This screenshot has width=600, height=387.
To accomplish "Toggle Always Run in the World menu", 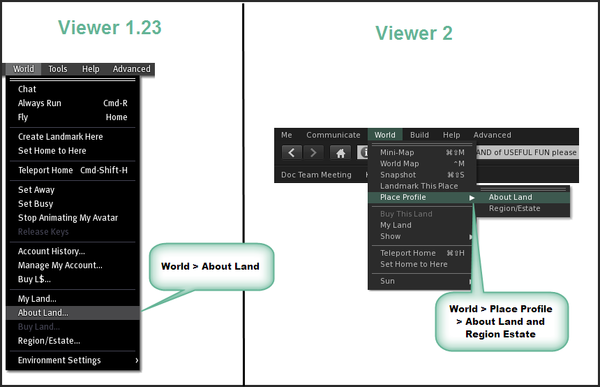I will (73, 103).
